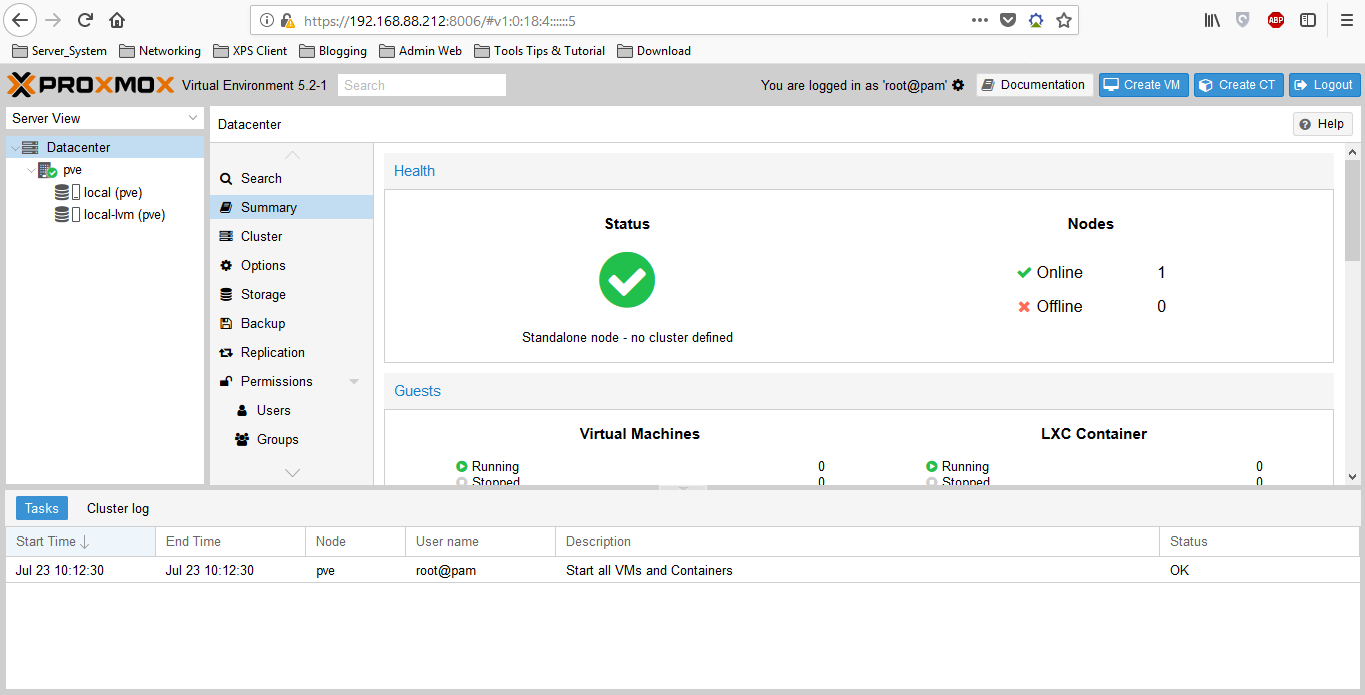Collapse the Permissions submenu arrow

coord(354,381)
